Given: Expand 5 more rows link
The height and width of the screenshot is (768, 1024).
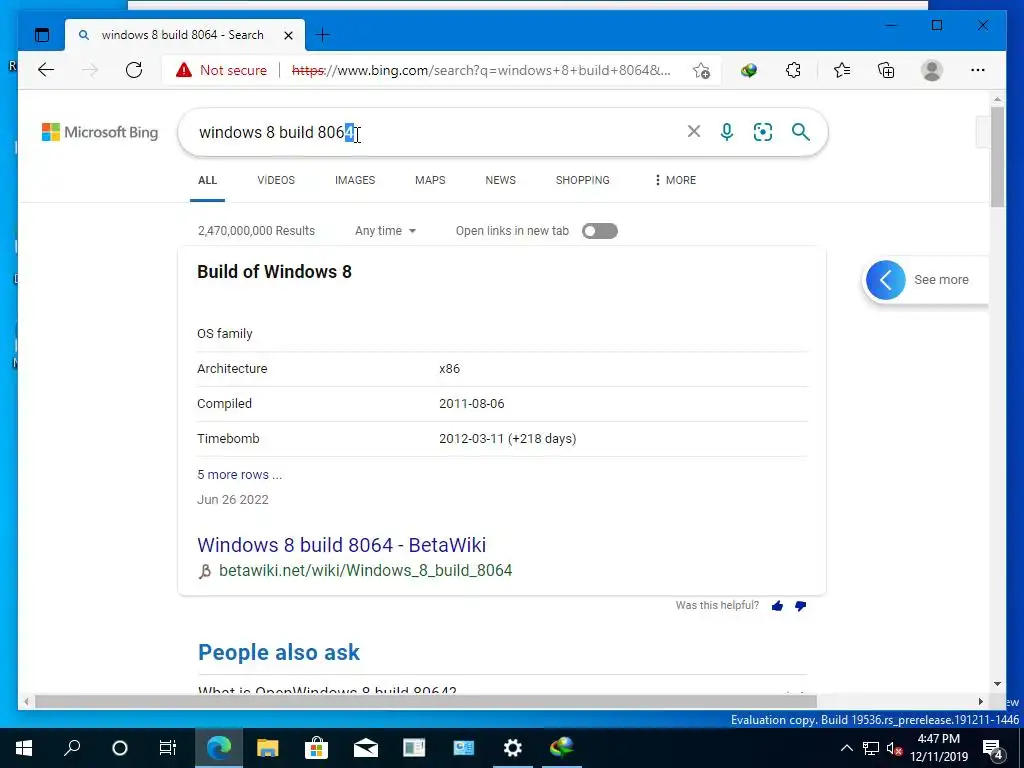Looking at the screenshot, I should [x=240, y=475].
